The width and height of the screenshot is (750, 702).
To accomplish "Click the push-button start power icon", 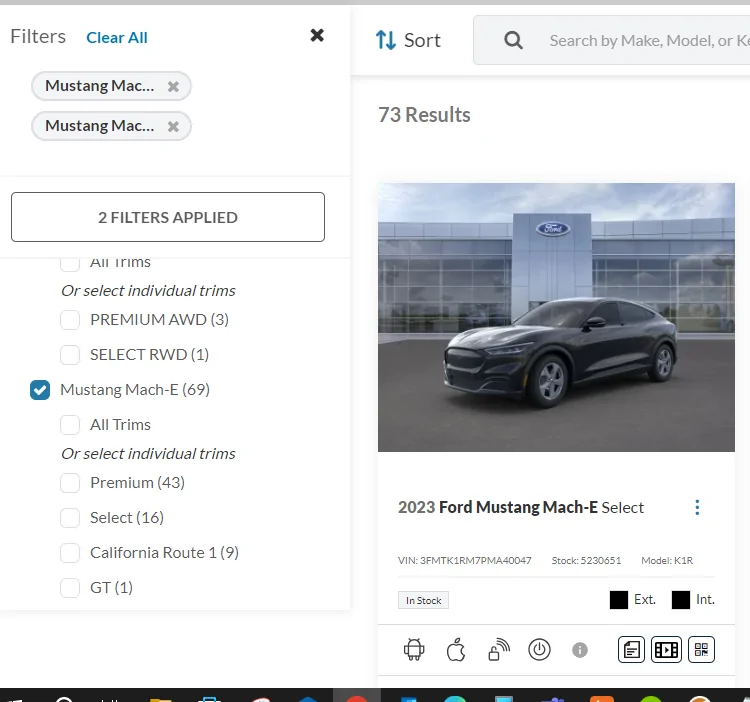I will coord(539,649).
